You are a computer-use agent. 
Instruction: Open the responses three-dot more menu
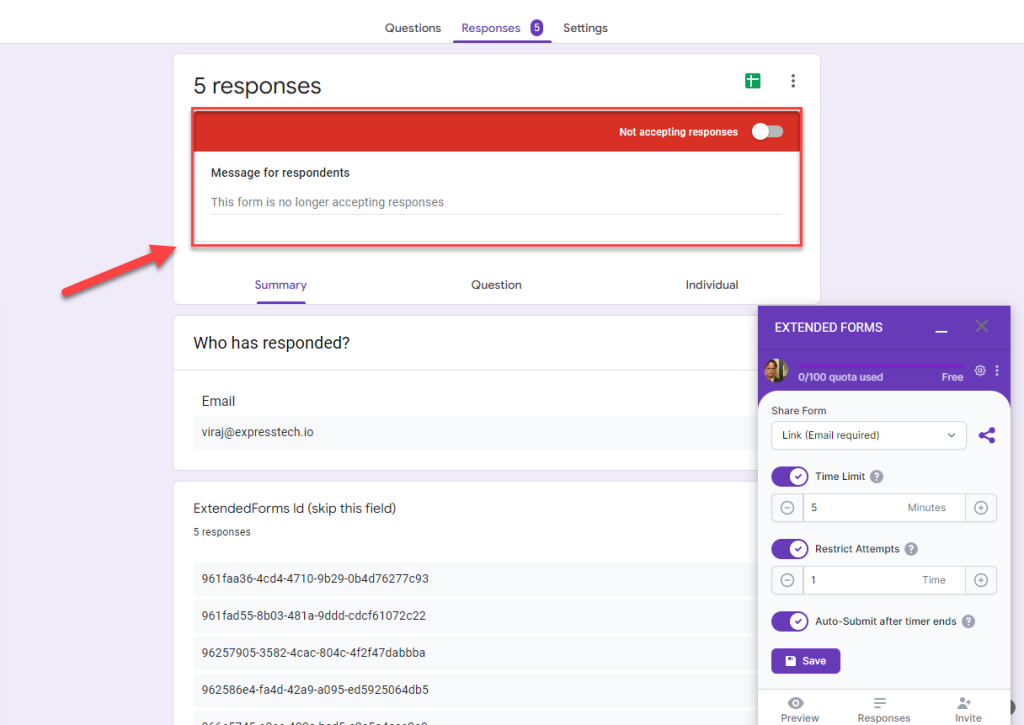click(793, 81)
